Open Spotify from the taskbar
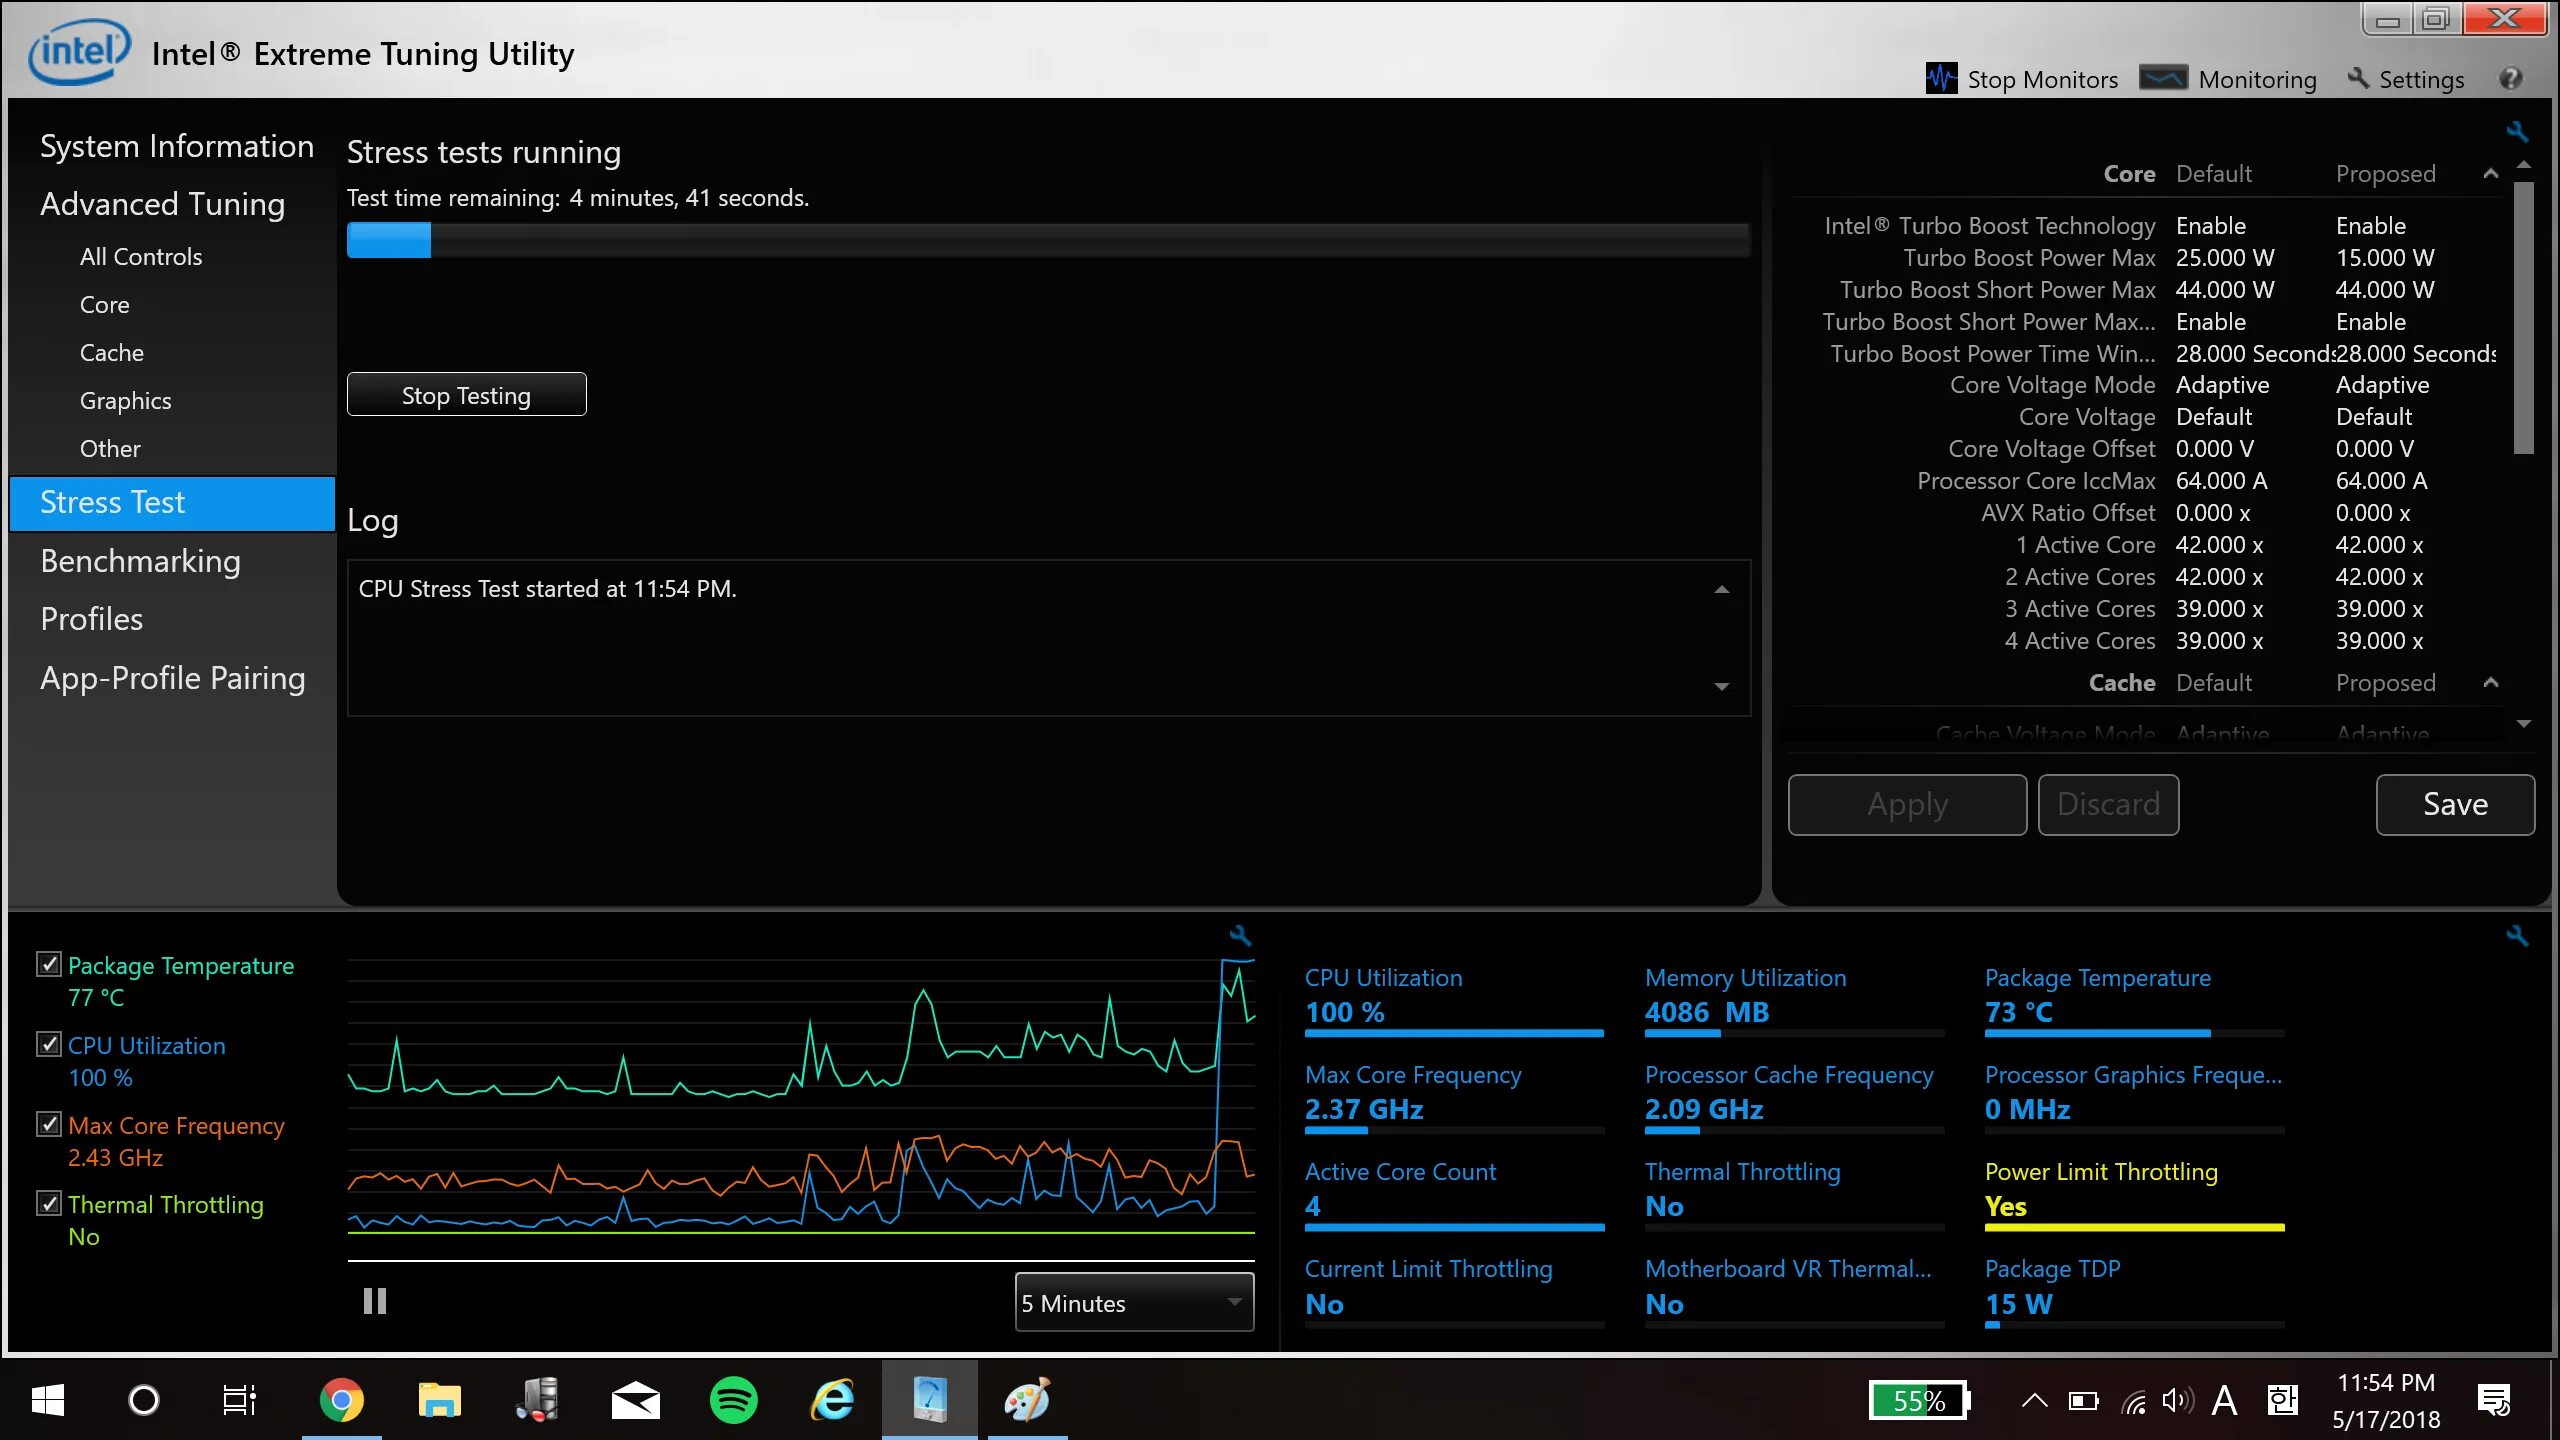The height and width of the screenshot is (1440, 2560). click(x=733, y=1400)
